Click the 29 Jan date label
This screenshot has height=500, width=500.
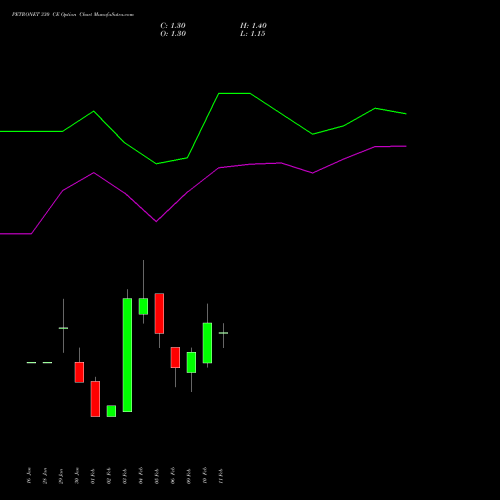tap(61, 476)
